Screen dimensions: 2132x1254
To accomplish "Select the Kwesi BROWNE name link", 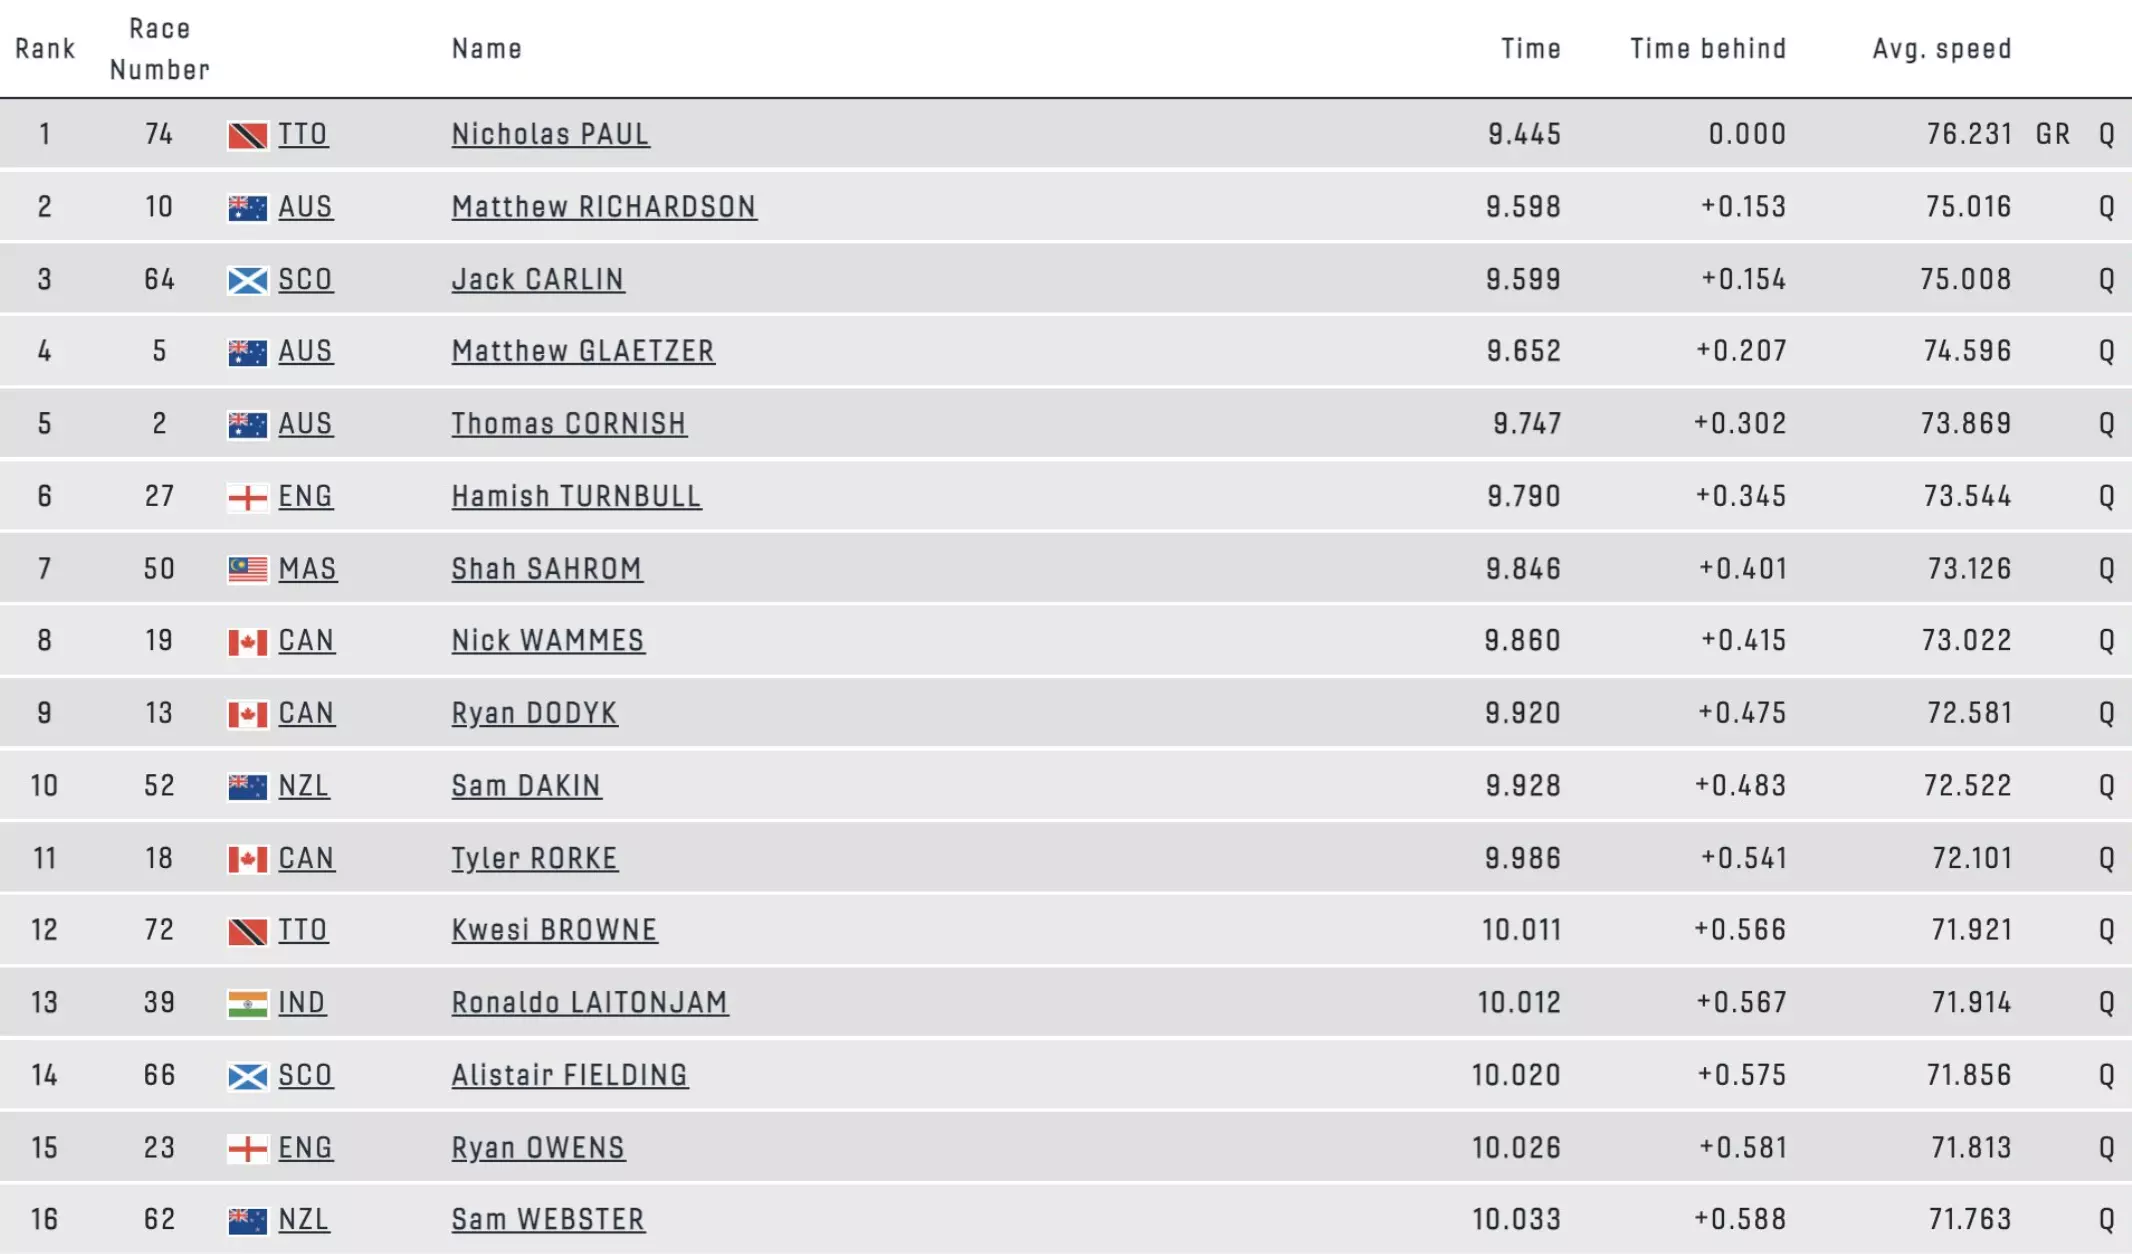I will [554, 930].
